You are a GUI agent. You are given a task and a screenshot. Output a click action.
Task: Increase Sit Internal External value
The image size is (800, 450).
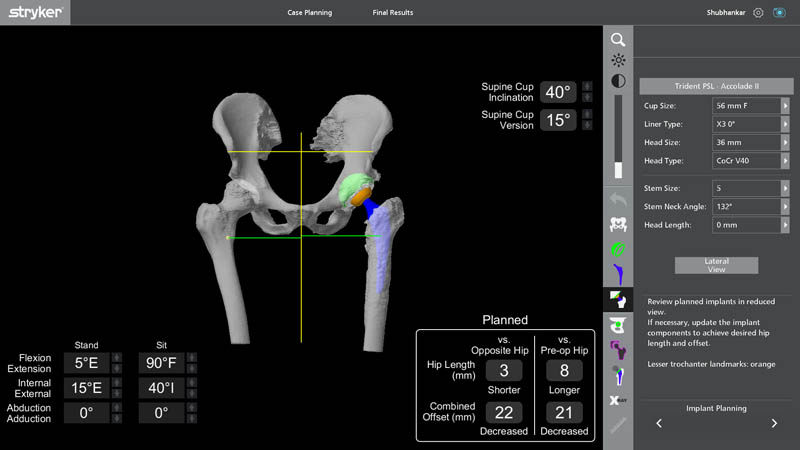[x=192, y=383]
